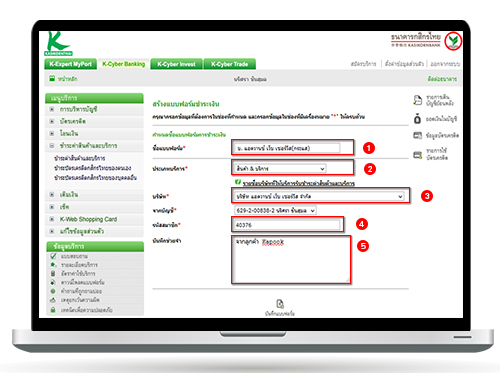The image size is (500, 373).
Task: Click the home icon beside หน้าหลัก
Action: 52,79
